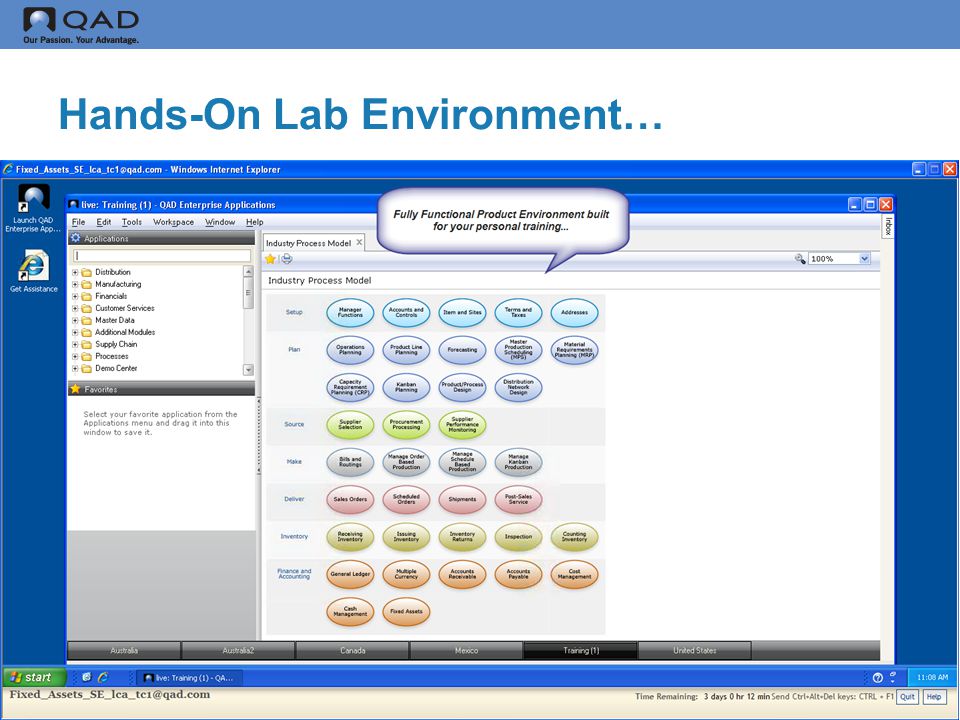Open the Edit menu
This screenshot has height=720, width=960.
pos(103,222)
